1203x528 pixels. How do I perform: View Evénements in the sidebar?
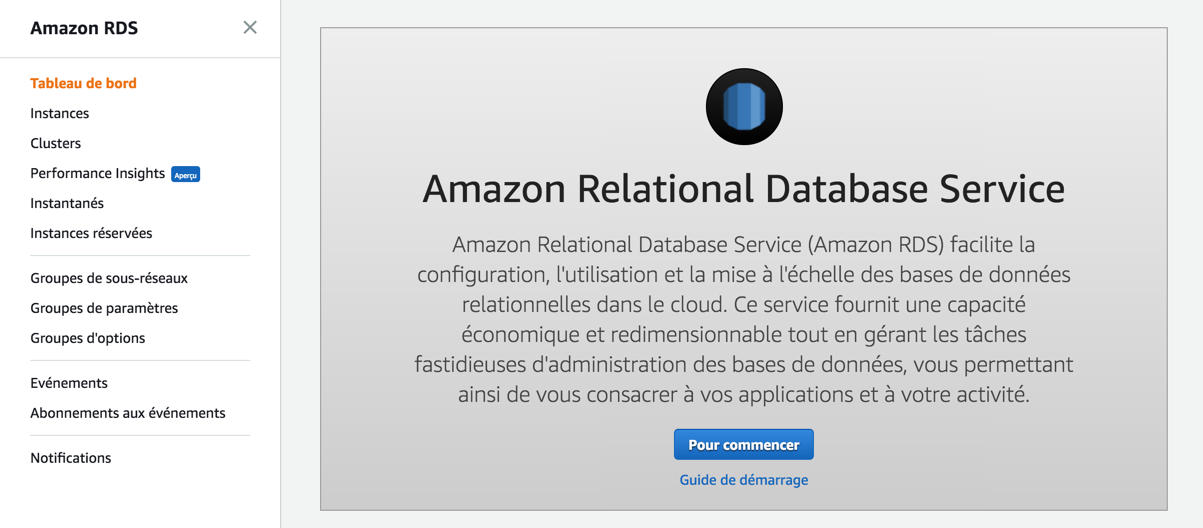point(69,383)
